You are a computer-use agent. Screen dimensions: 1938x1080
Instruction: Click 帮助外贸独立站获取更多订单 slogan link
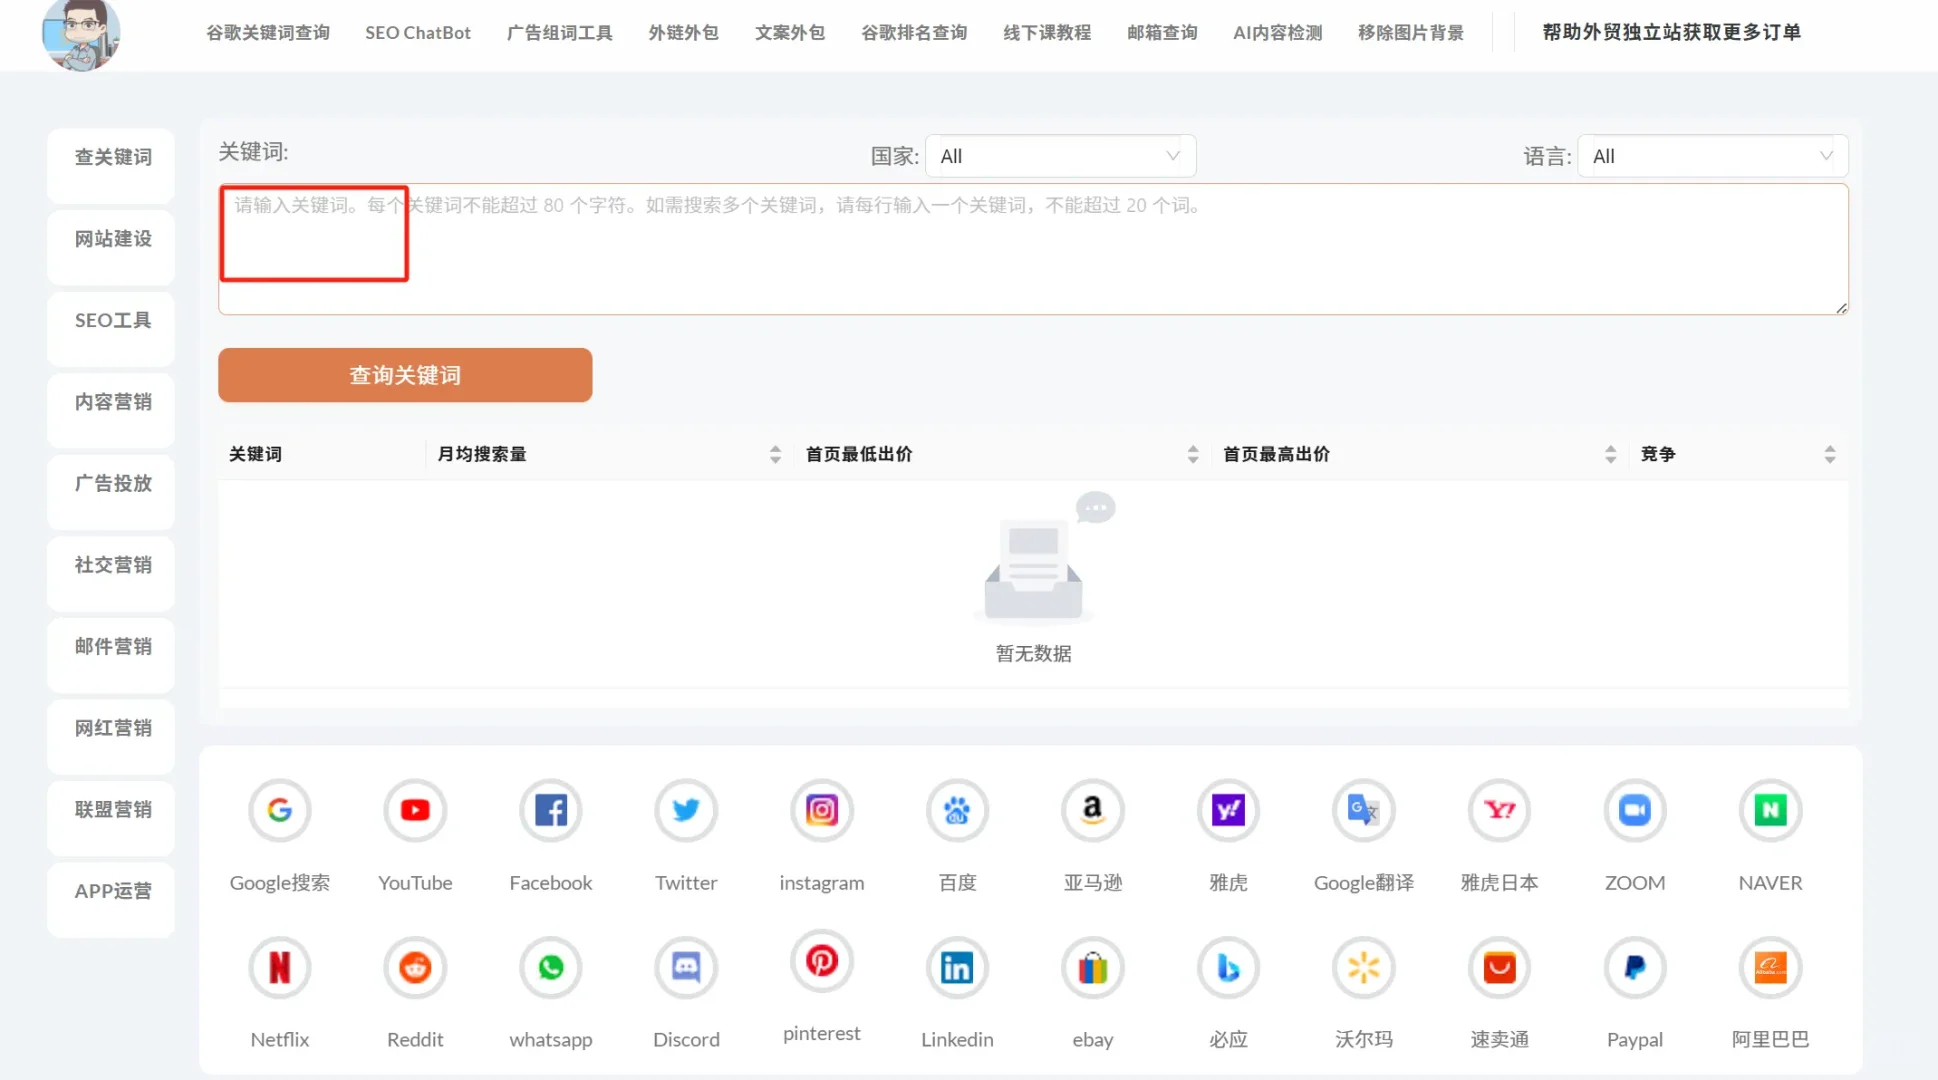(1671, 32)
